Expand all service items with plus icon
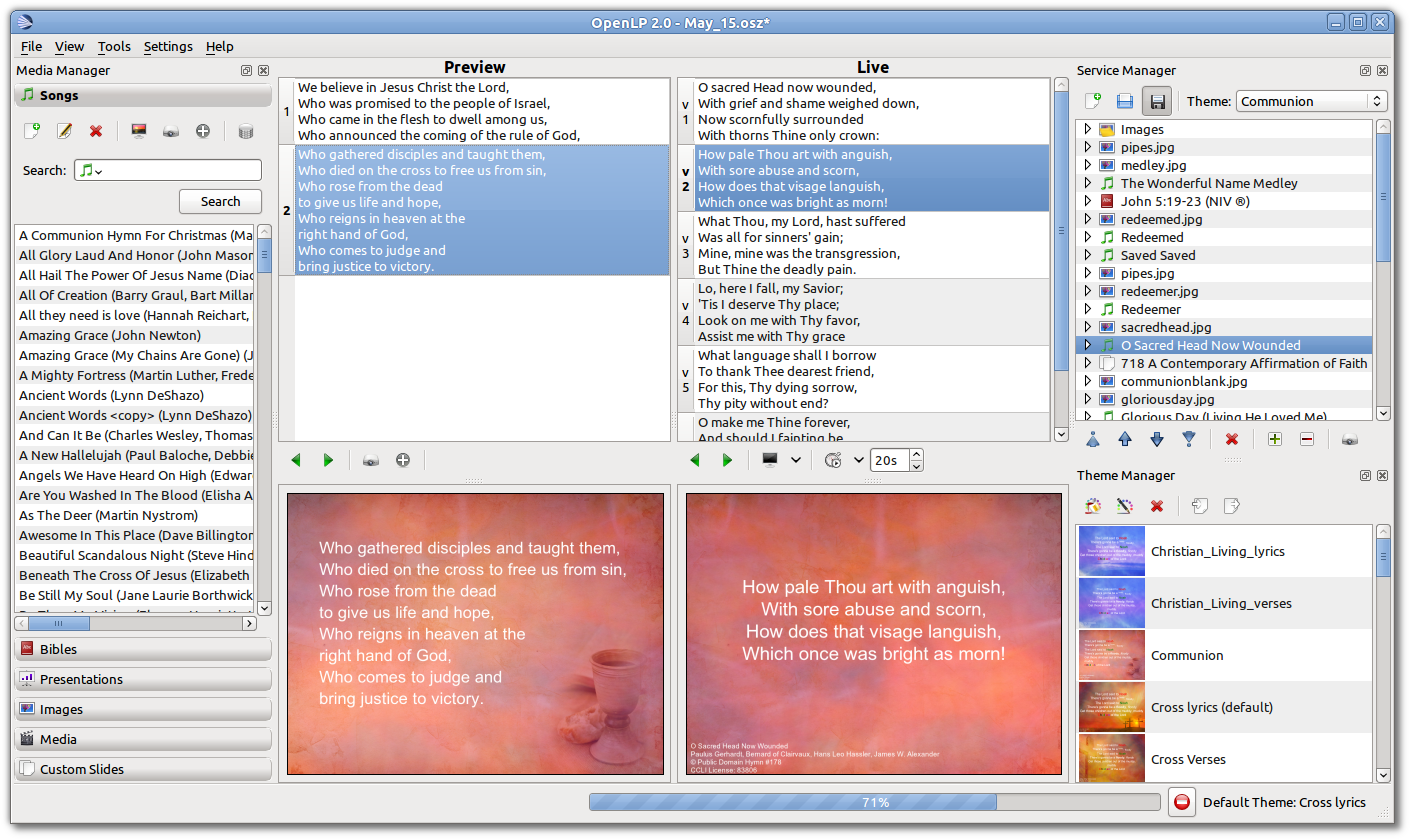The width and height of the screenshot is (1411, 840). coord(1274,439)
